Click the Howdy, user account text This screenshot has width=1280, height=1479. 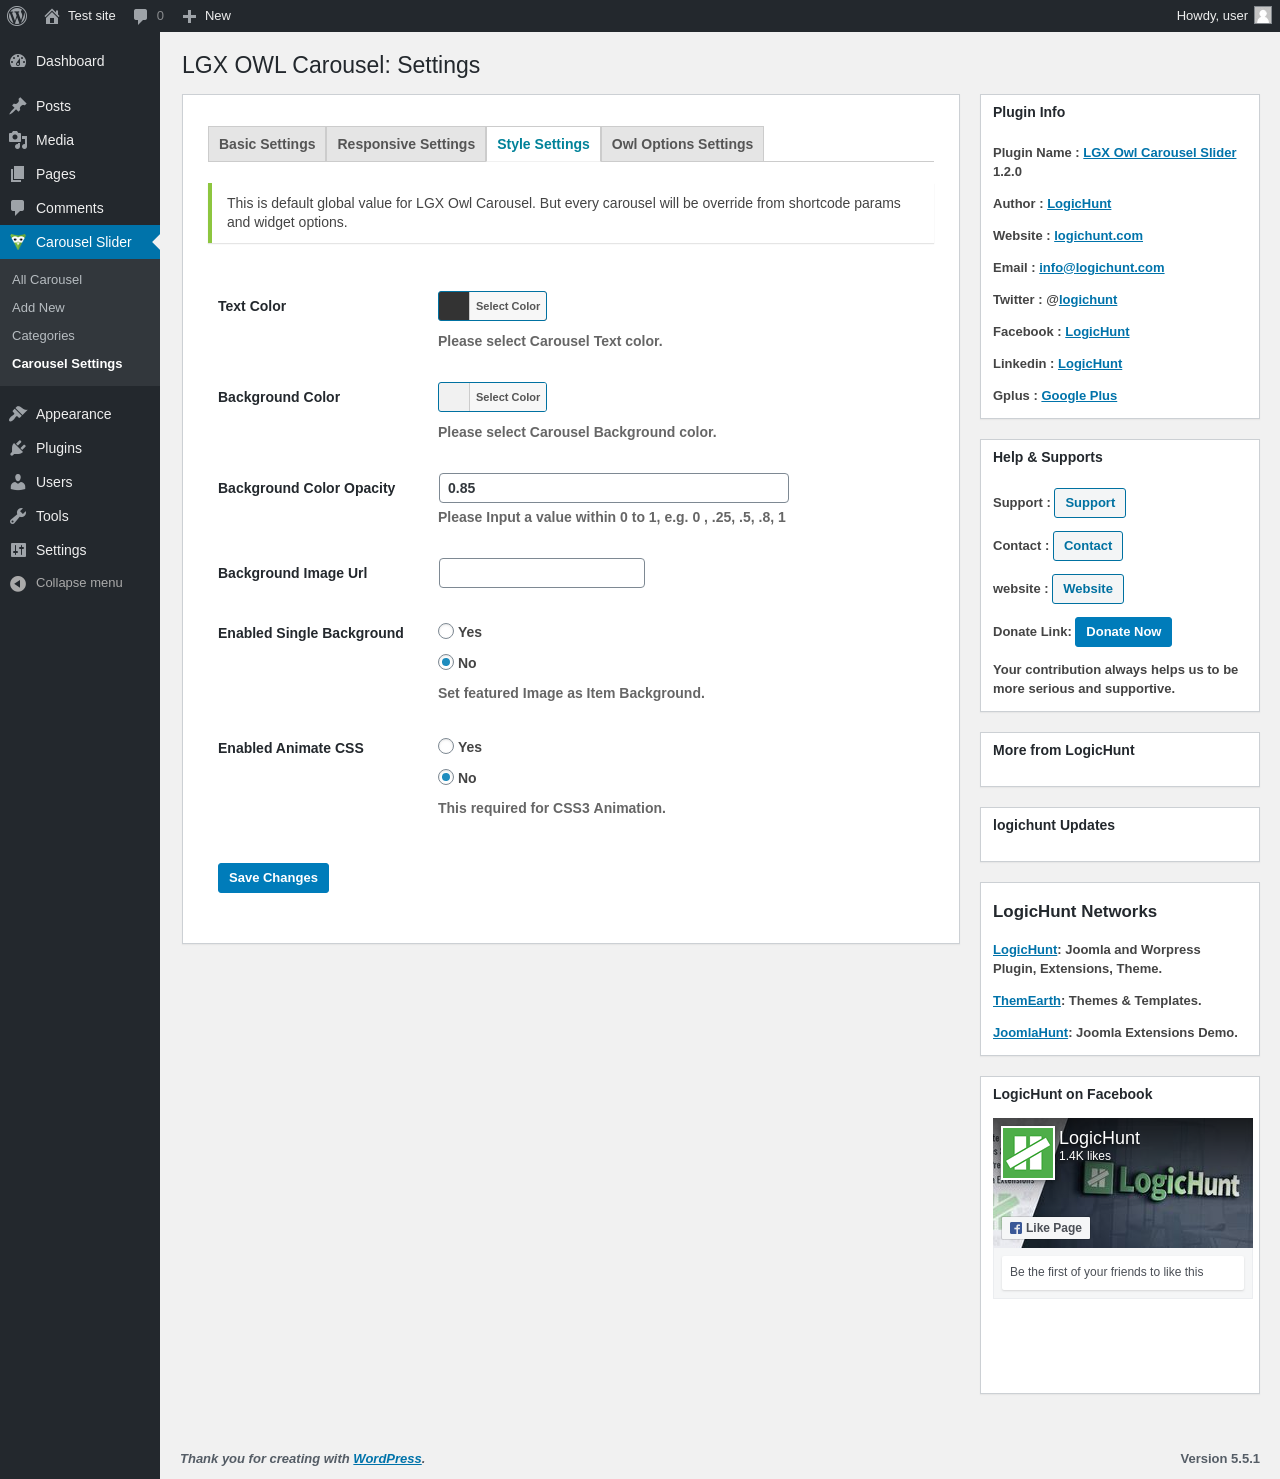(x=1212, y=16)
